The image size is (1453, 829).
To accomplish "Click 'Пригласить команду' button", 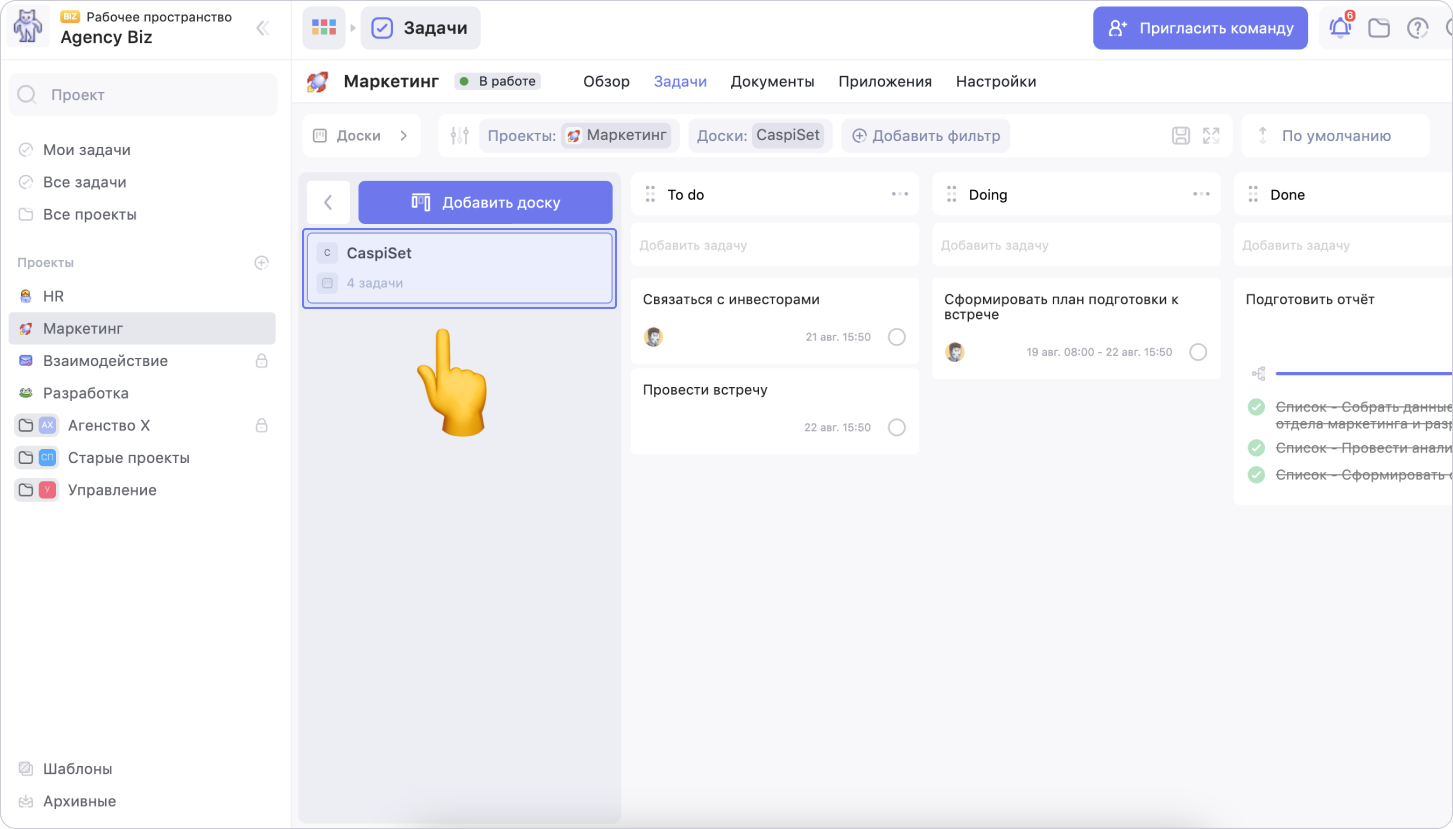I will tap(1200, 28).
